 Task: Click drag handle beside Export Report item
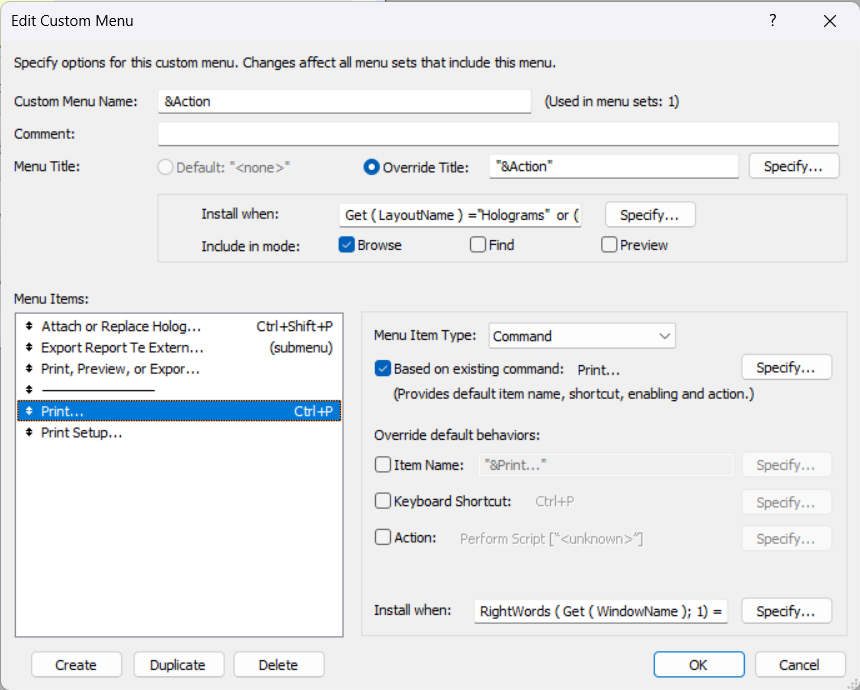coord(30,348)
